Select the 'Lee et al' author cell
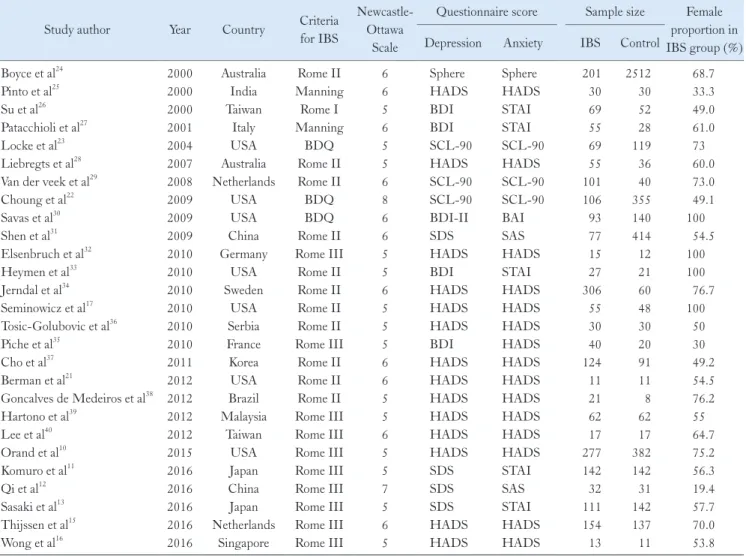The height and width of the screenshot is (556, 746). (x=27, y=434)
